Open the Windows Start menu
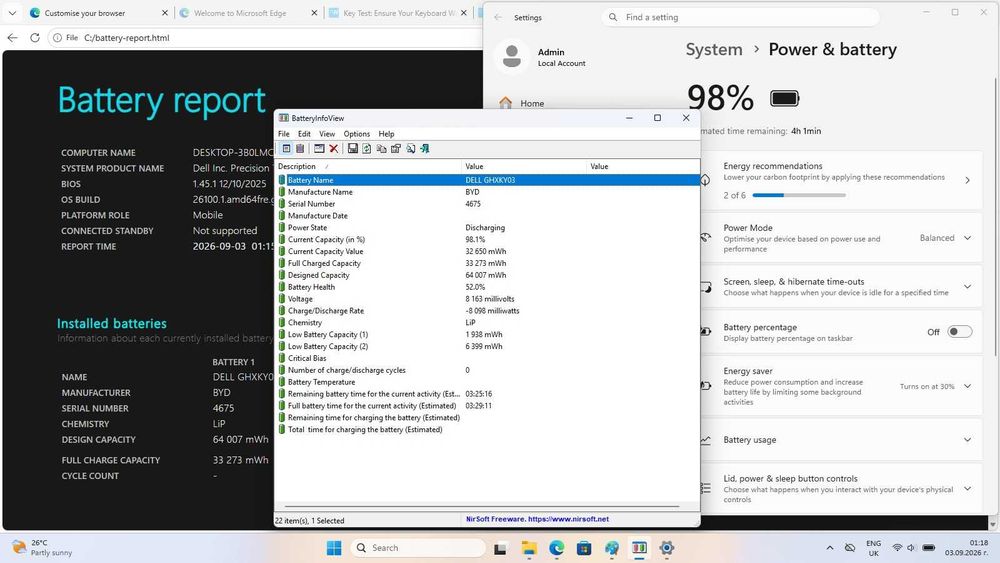1000x563 pixels. (334, 548)
